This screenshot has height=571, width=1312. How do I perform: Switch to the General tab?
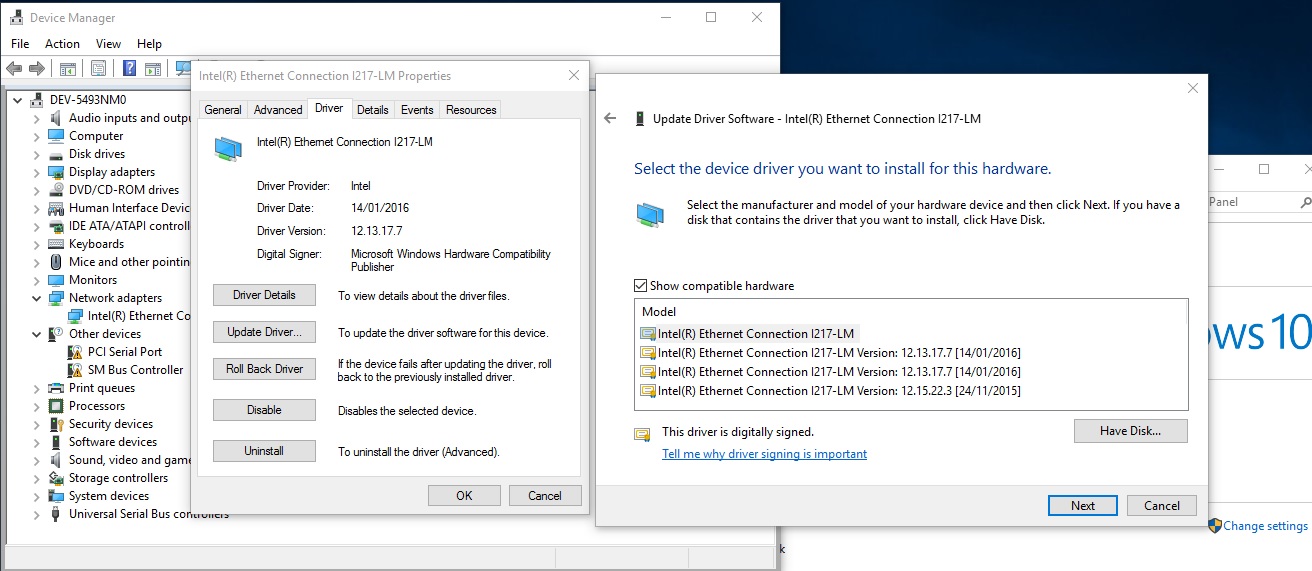tap(223, 110)
